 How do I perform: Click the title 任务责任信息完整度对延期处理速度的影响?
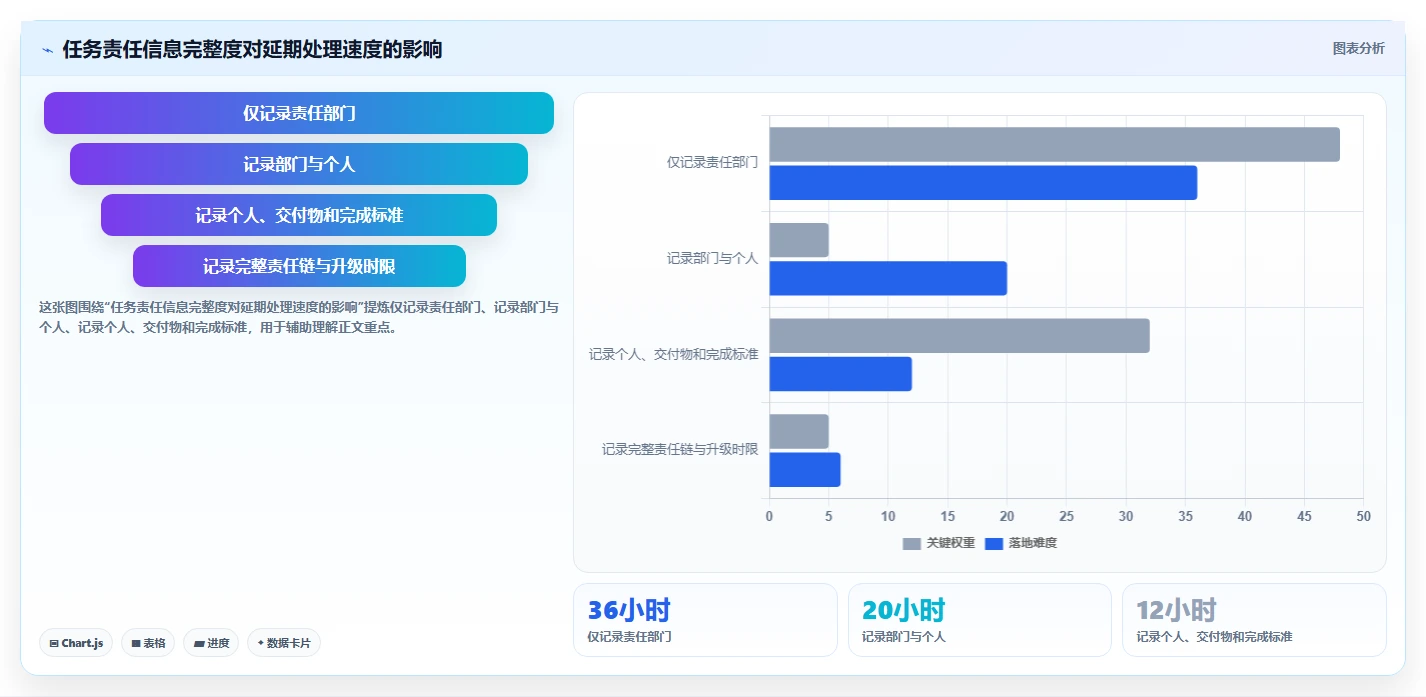click(x=252, y=50)
